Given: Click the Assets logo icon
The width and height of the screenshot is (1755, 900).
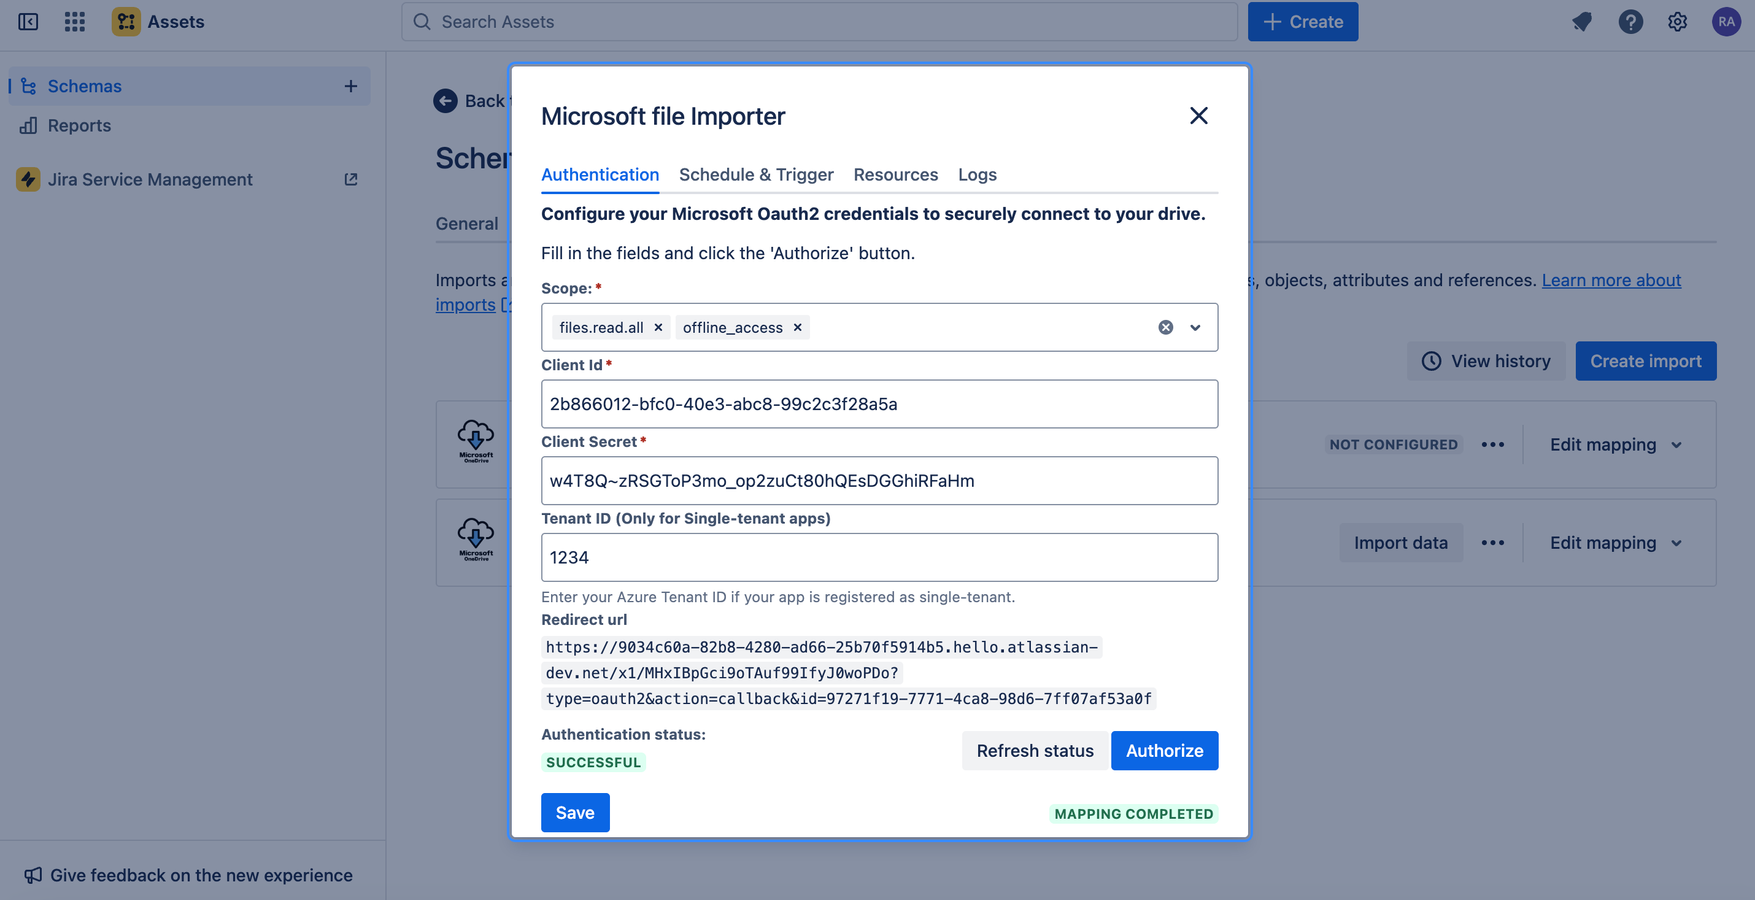Looking at the screenshot, I should pyautogui.click(x=126, y=21).
